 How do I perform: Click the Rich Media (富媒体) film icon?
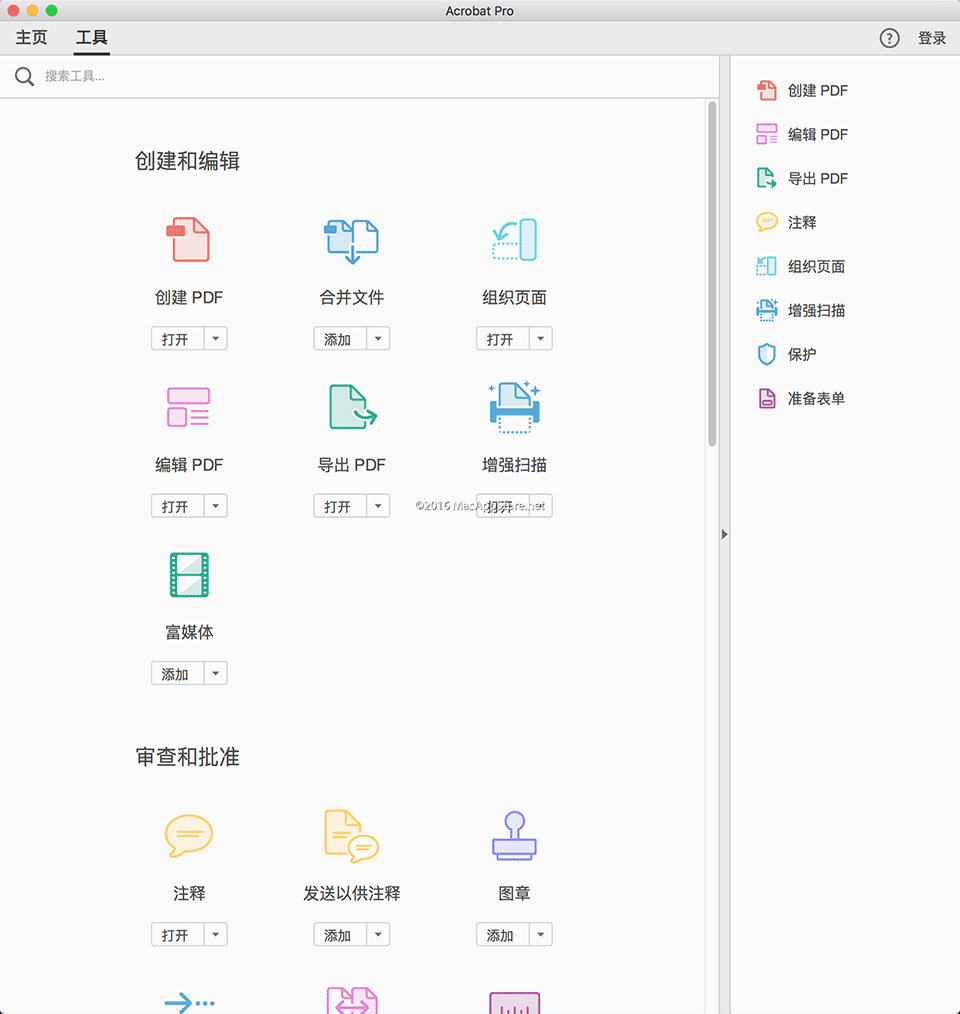188,575
